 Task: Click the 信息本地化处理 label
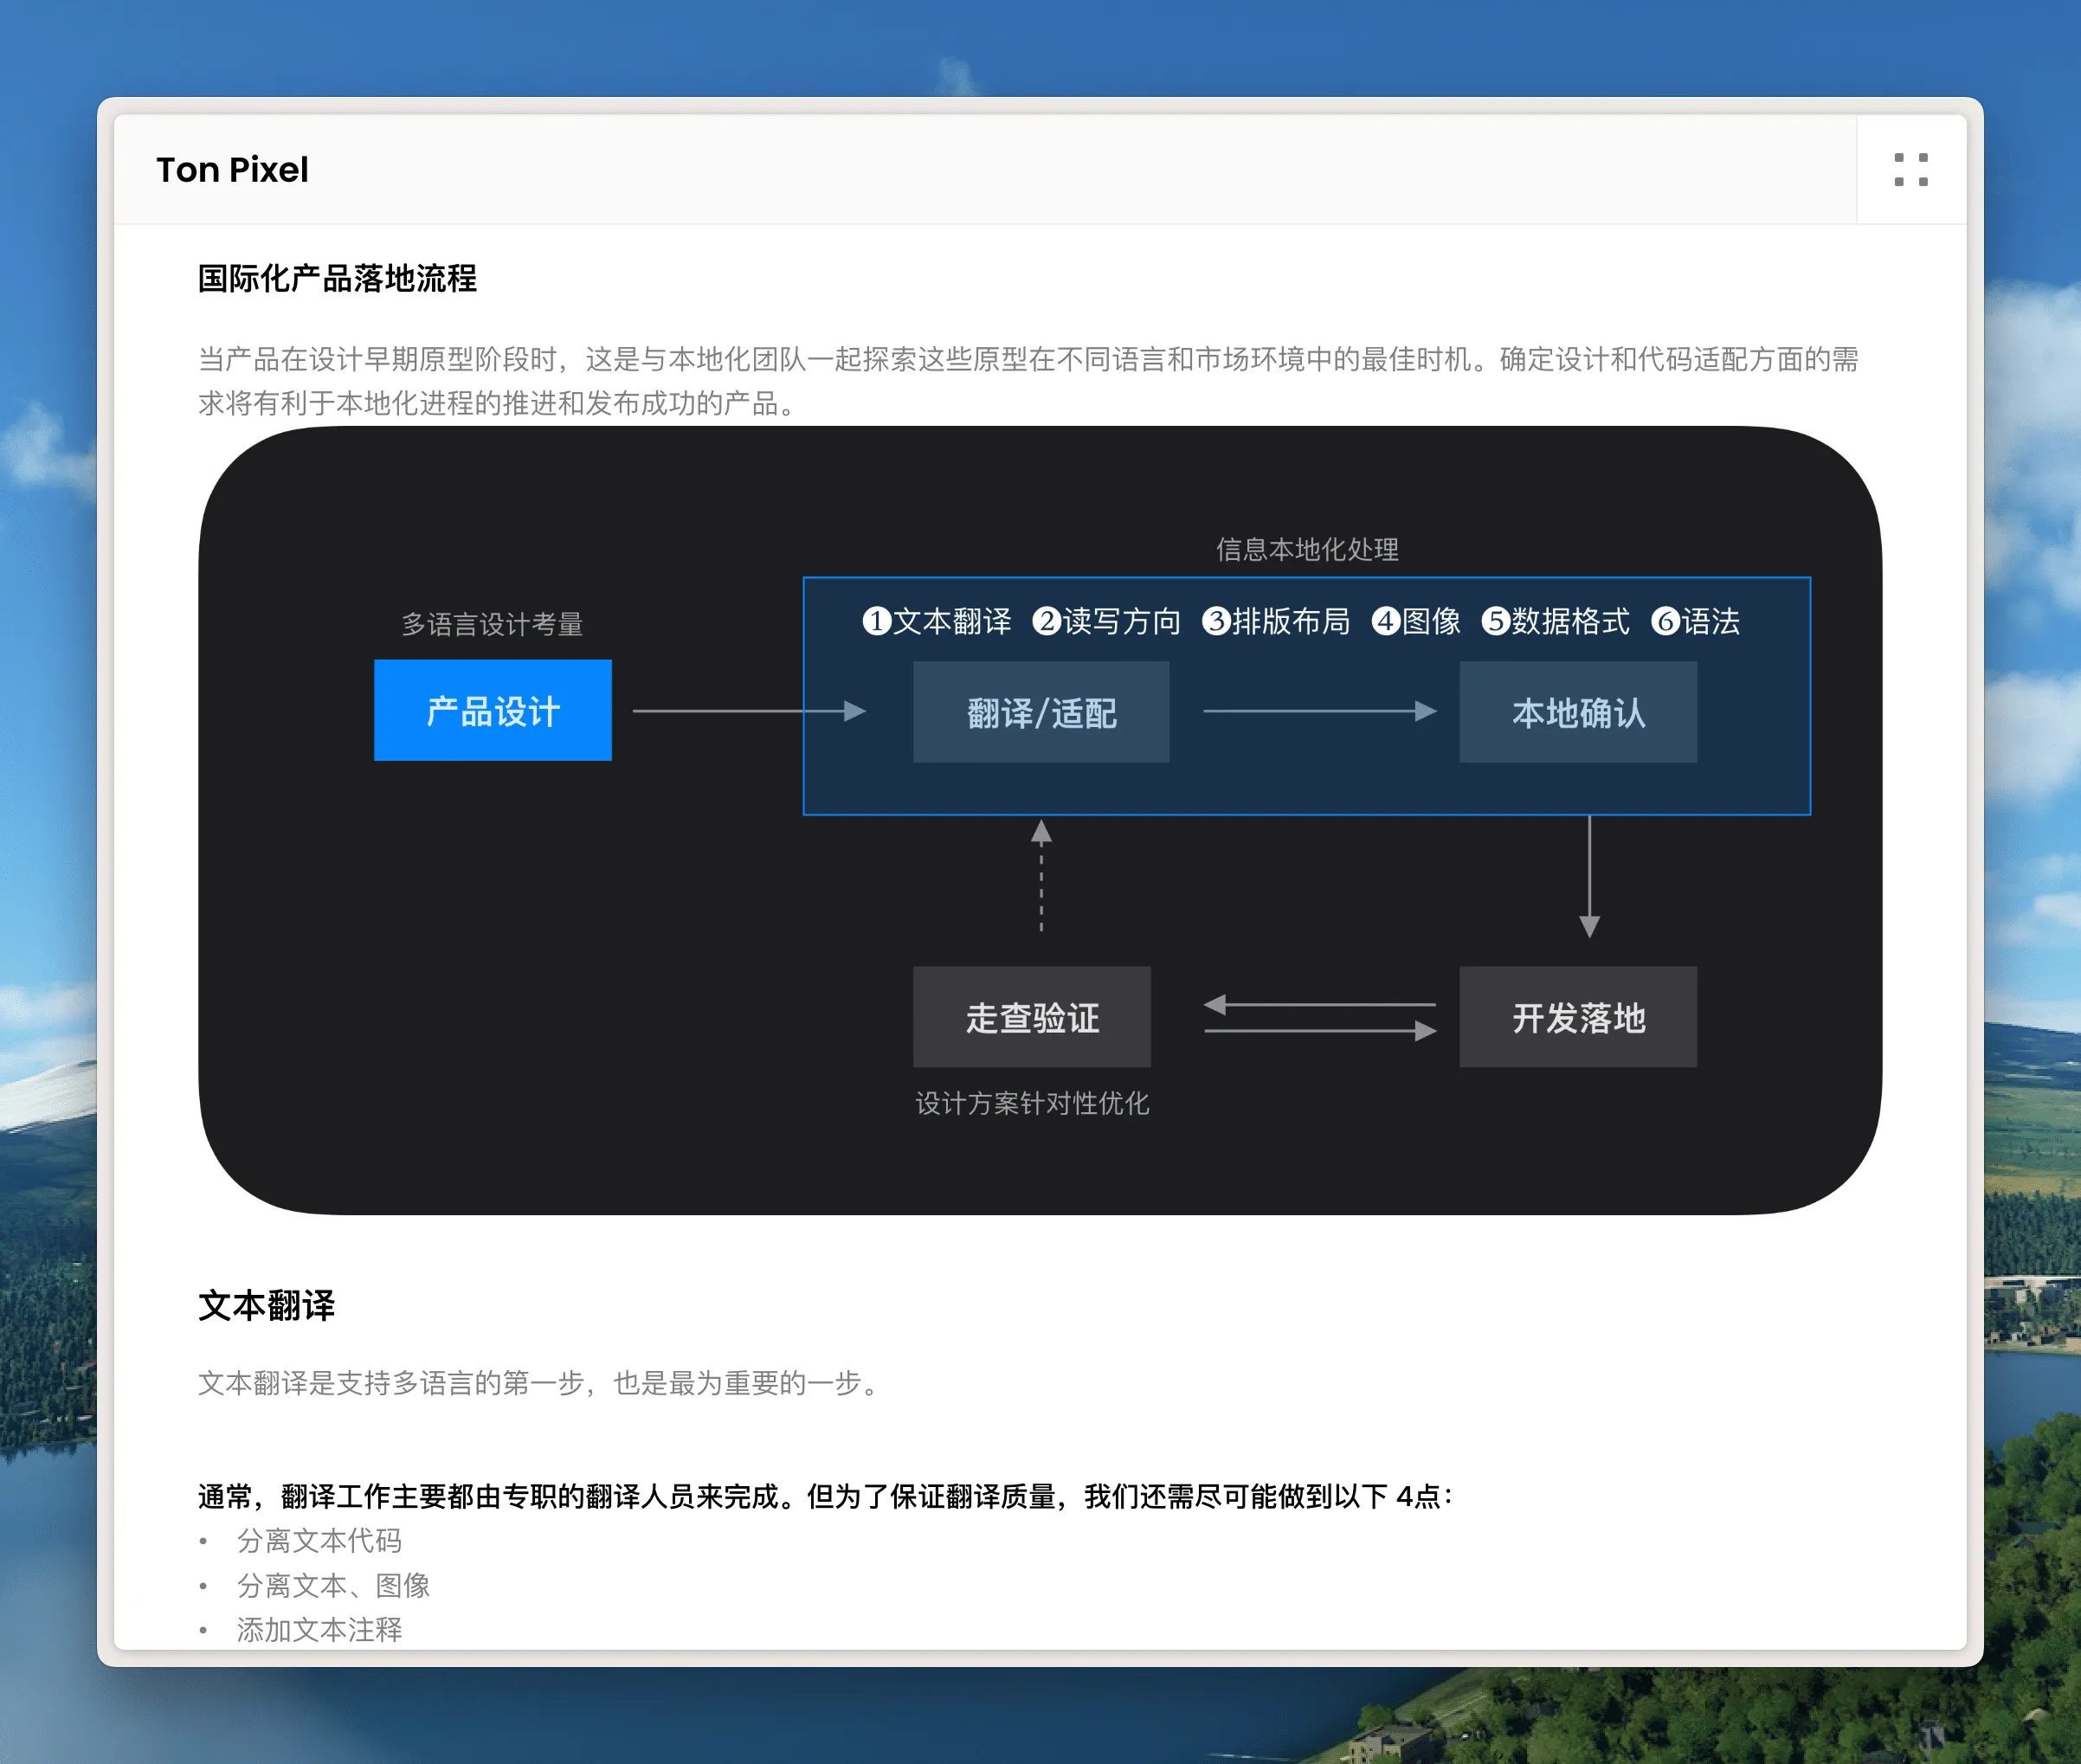pos(1306,549)
